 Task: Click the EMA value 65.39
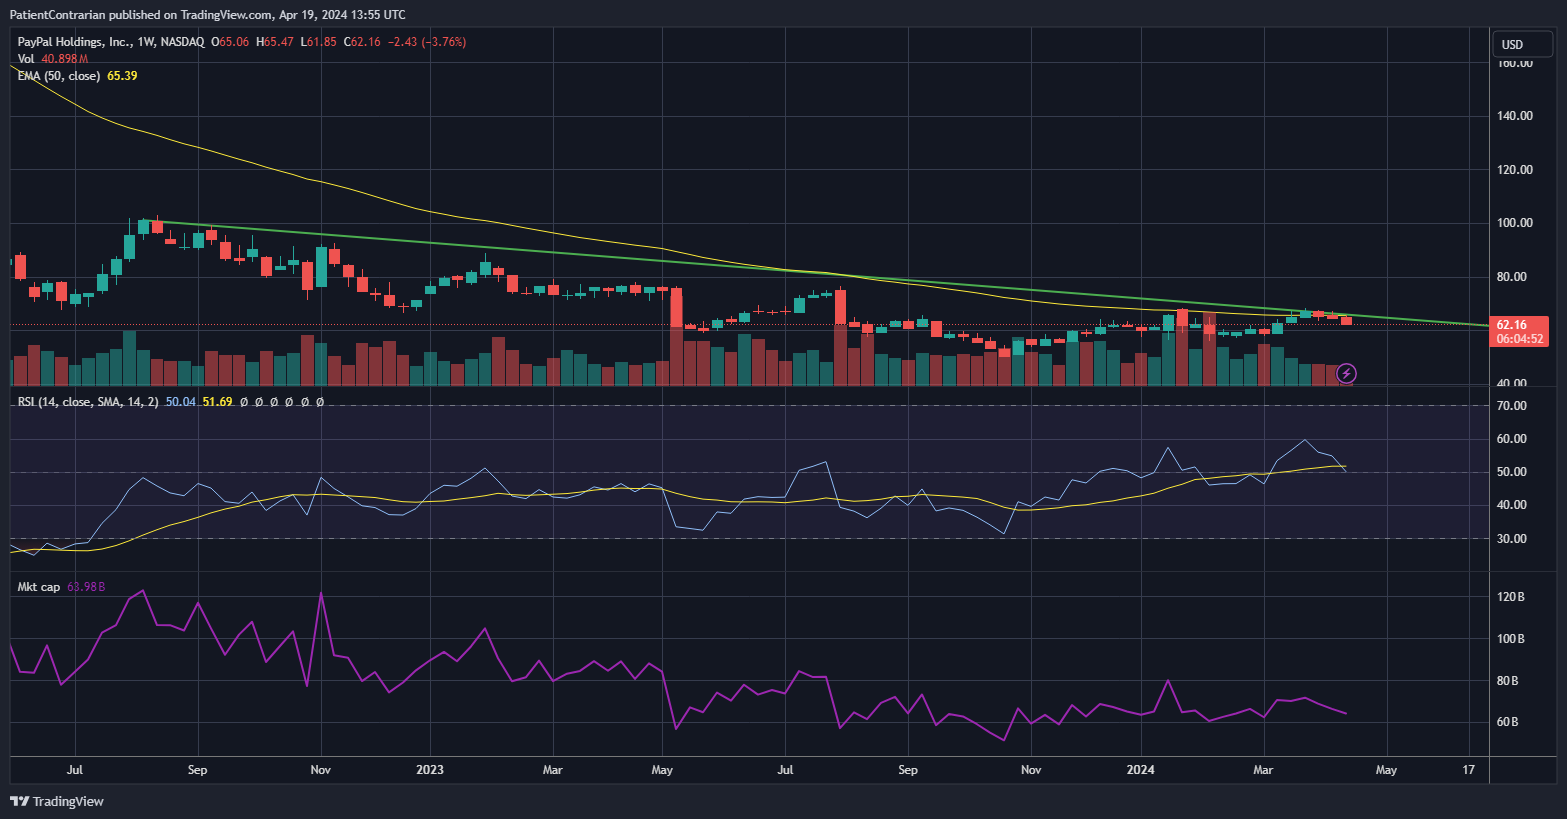(x=122, y=76)
